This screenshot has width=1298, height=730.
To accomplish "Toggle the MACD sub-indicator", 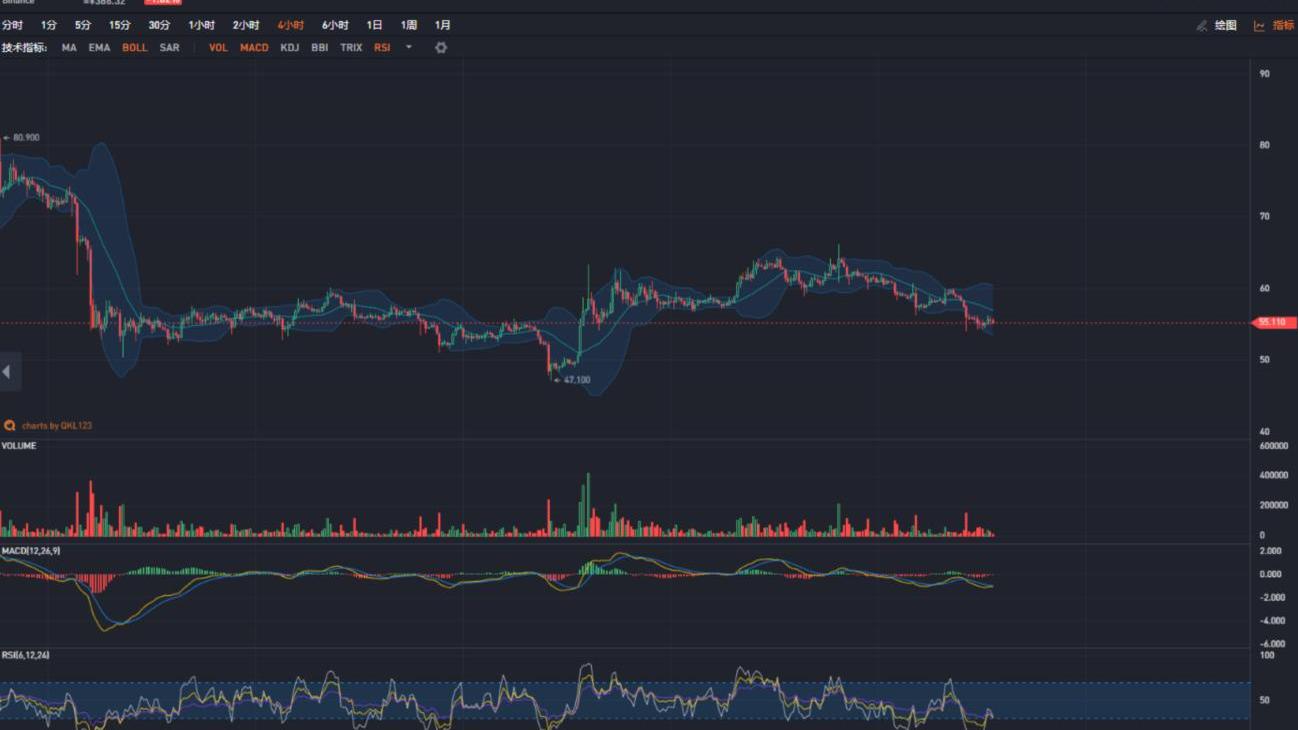I will pos(254,48).
